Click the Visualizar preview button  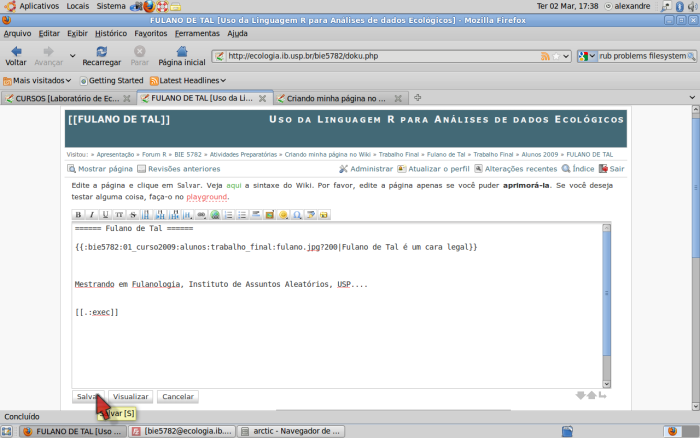point(130,397)
